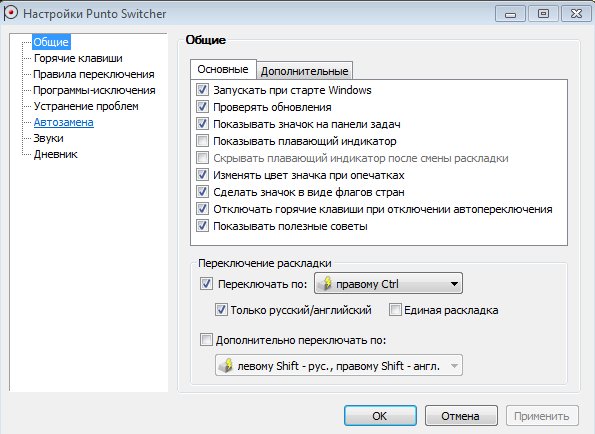Click the Отмена button
The height and width of the screenshot is (434, 595).
pyautogui.click(x=461, y=416)
